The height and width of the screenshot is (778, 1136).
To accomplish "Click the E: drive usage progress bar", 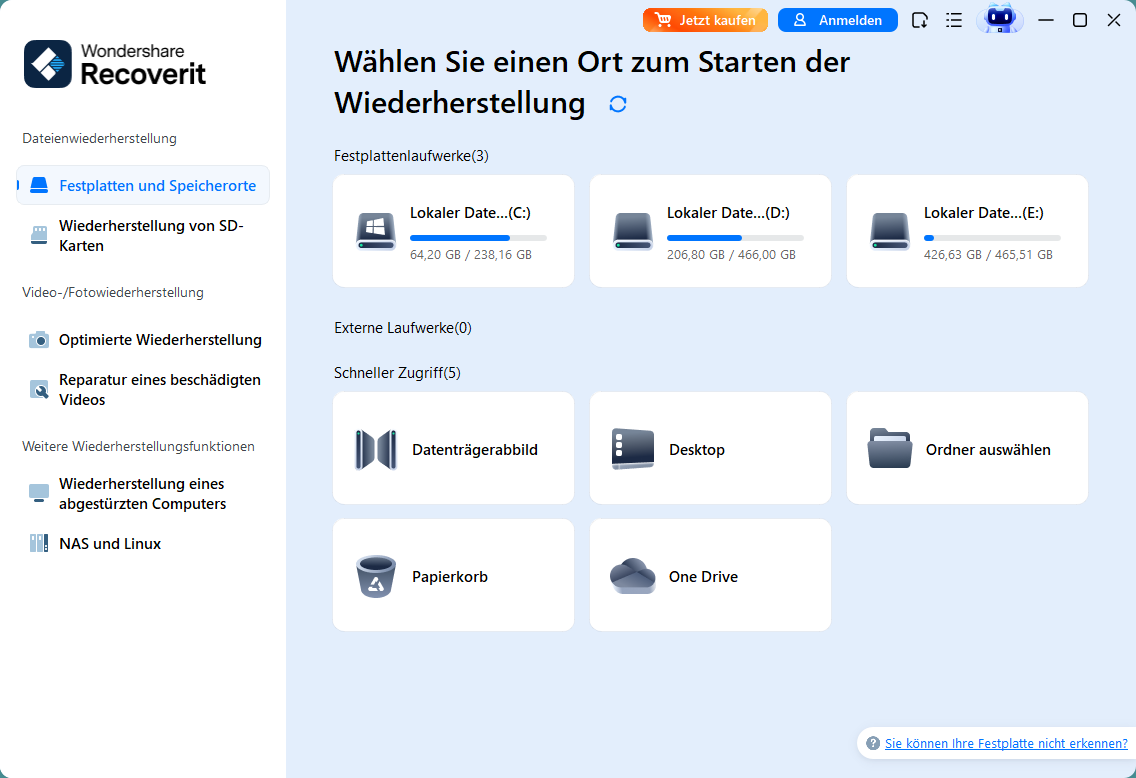I will click(x=992, y=238).
